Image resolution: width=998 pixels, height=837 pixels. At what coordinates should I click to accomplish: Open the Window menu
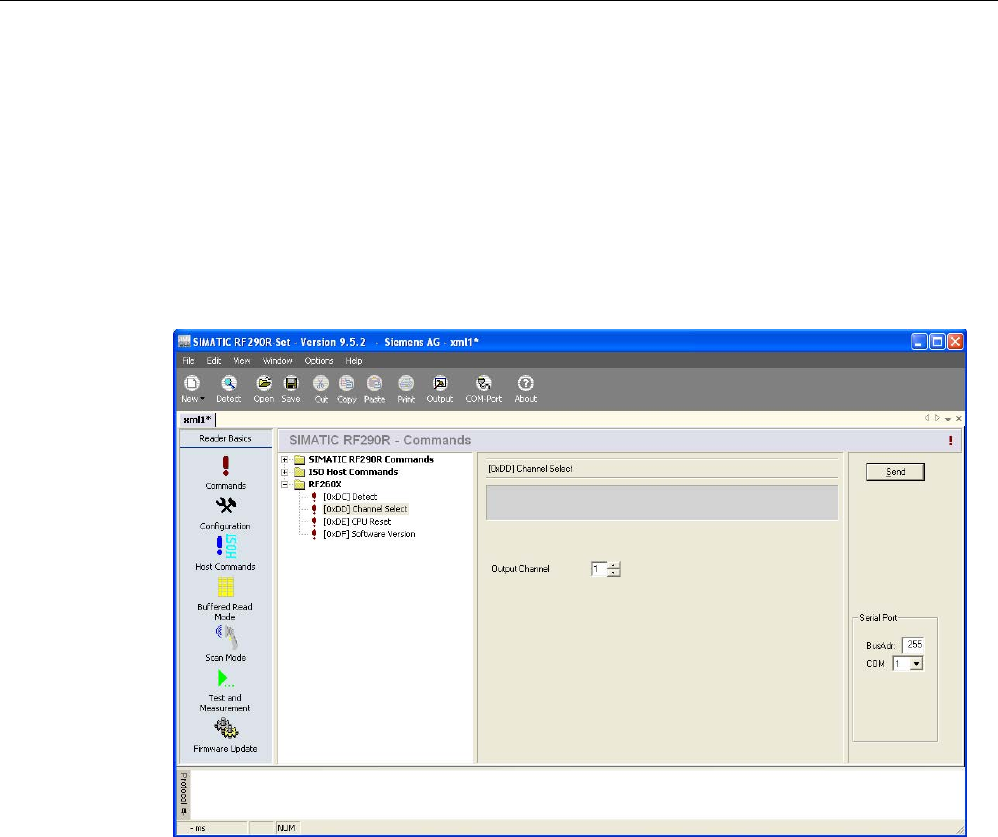278,361
